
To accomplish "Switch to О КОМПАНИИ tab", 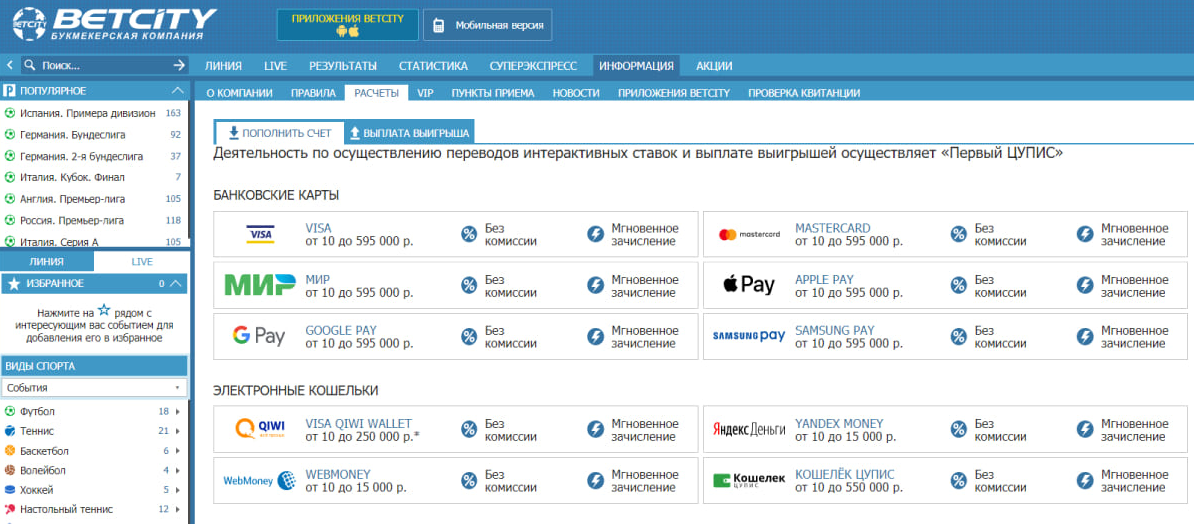I will click(x=239, y=93).
